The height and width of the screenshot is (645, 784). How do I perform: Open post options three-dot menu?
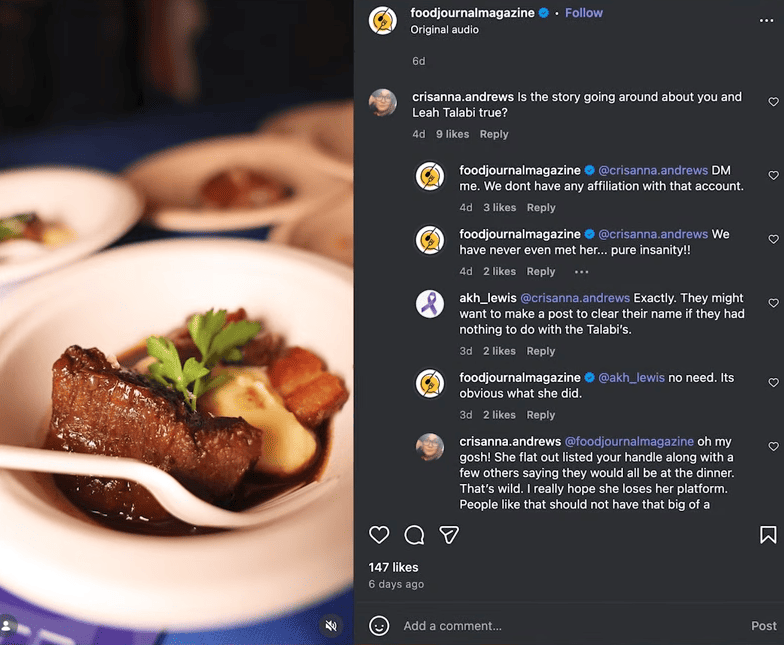766,19
